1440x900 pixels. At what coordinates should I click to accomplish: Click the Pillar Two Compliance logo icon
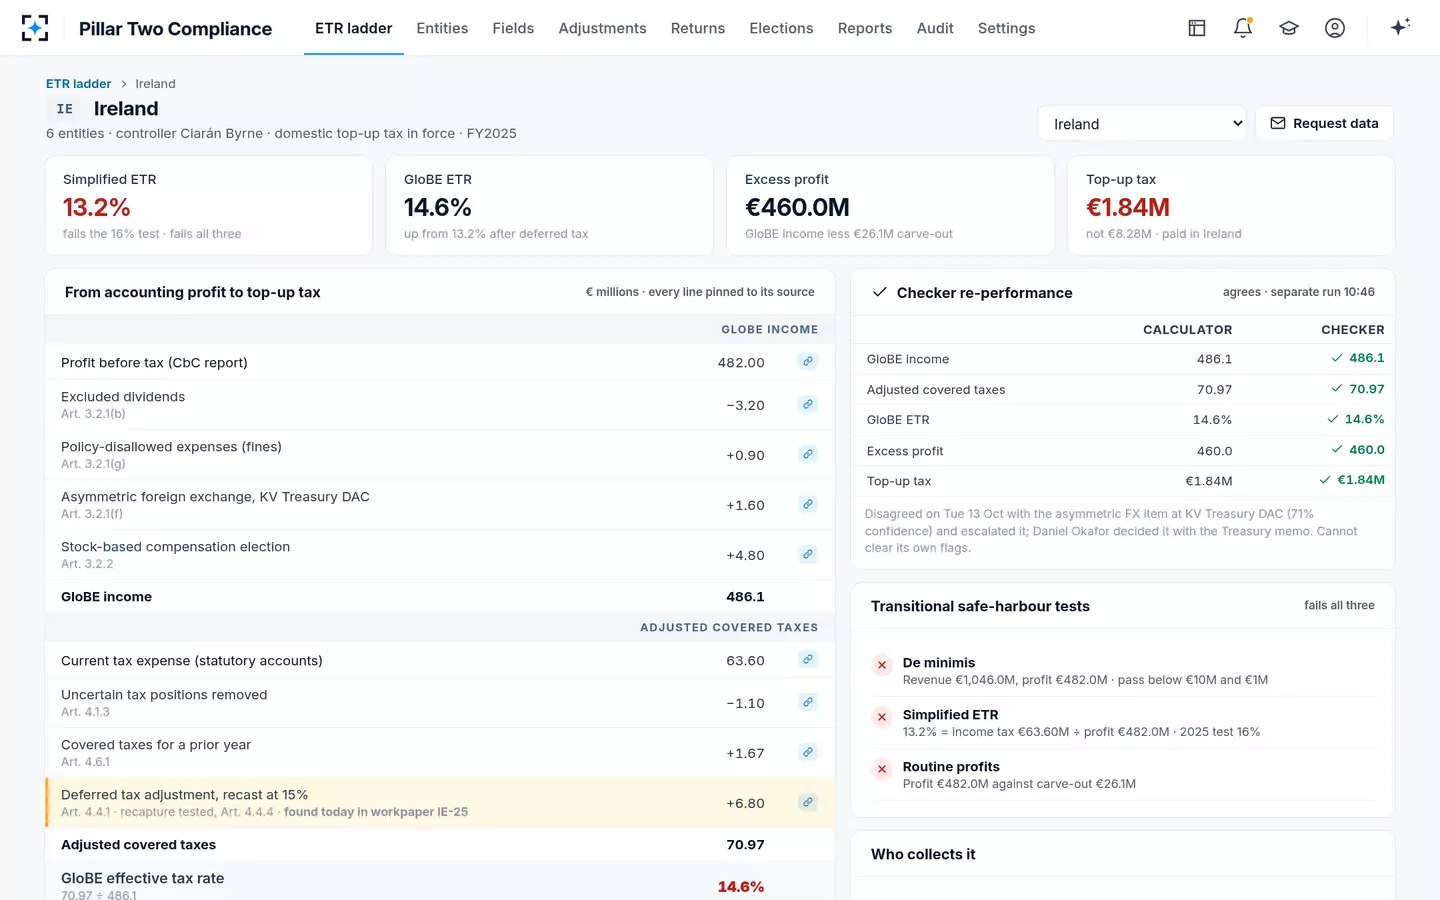[x=35, y=28]
